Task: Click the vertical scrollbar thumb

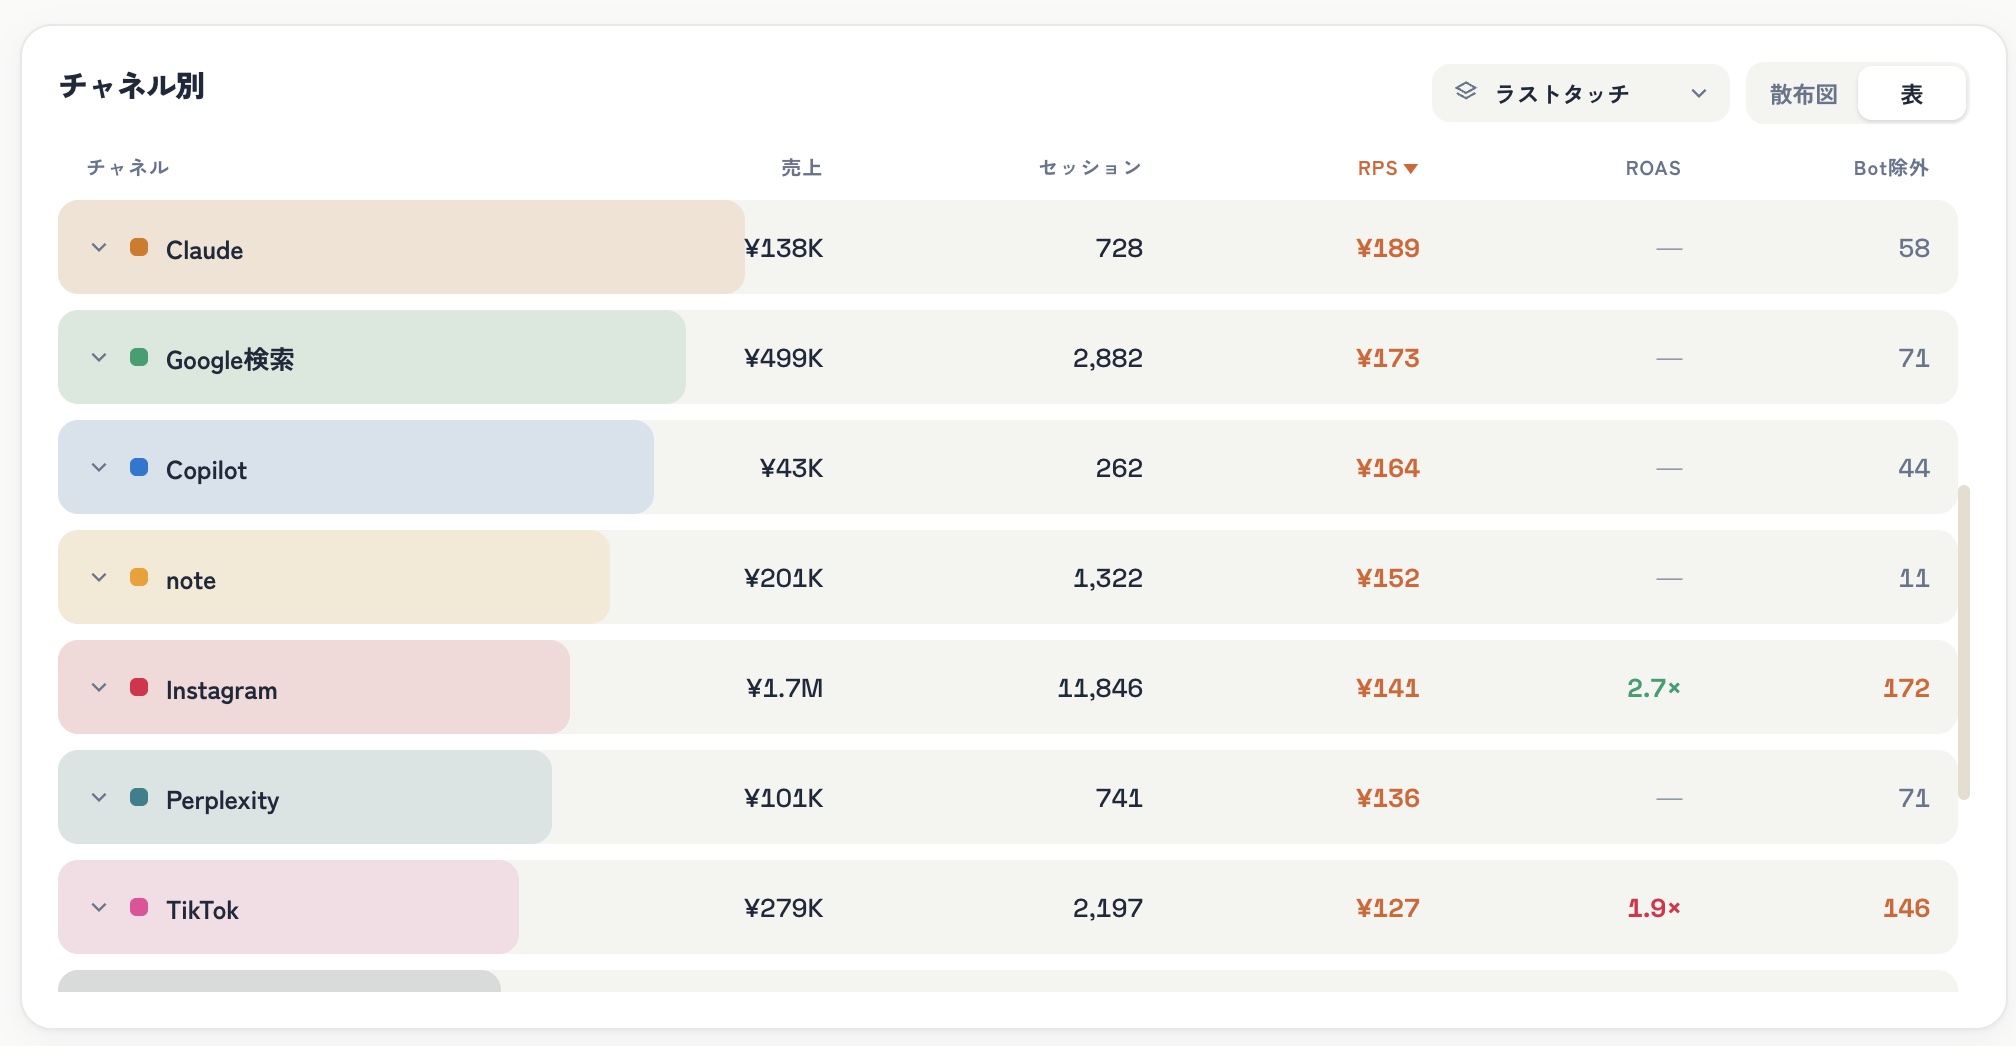Action: (1963, 642)
